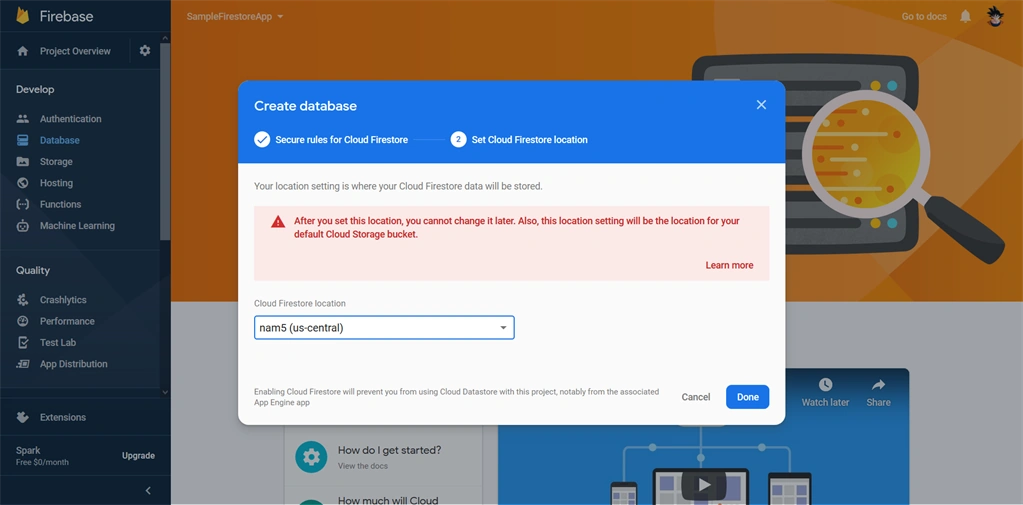Follow the Learn more link
This screenshot has height=505, width=1023.
729,266
